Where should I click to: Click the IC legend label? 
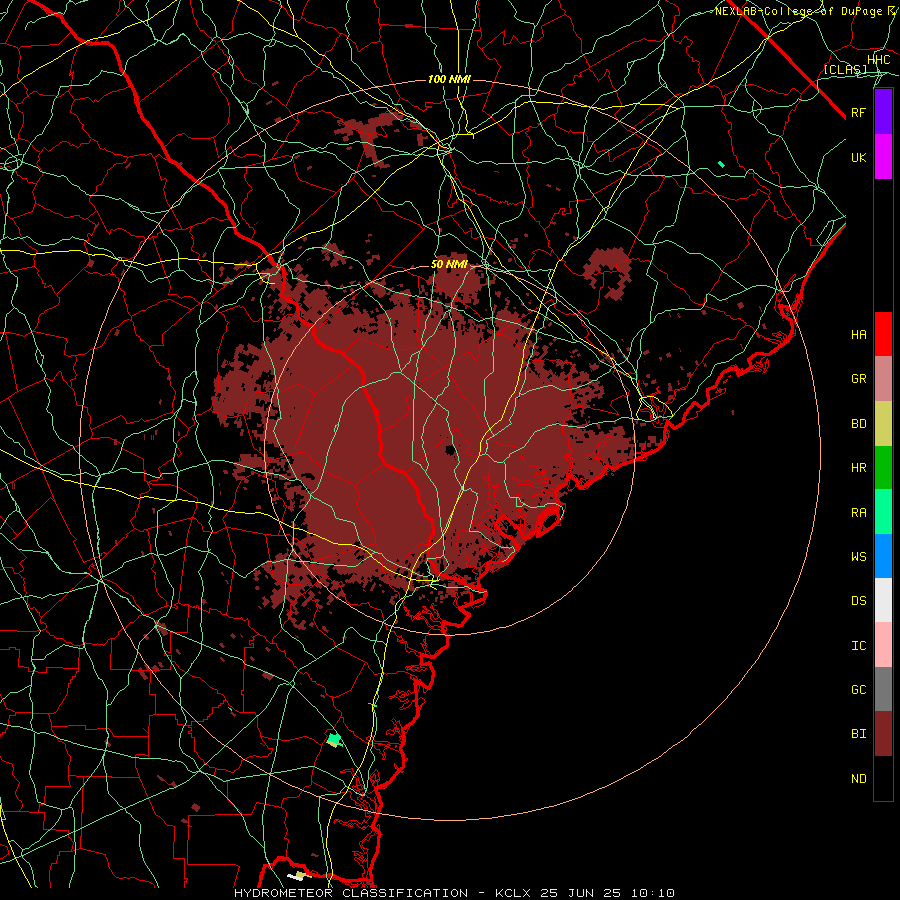858,646
